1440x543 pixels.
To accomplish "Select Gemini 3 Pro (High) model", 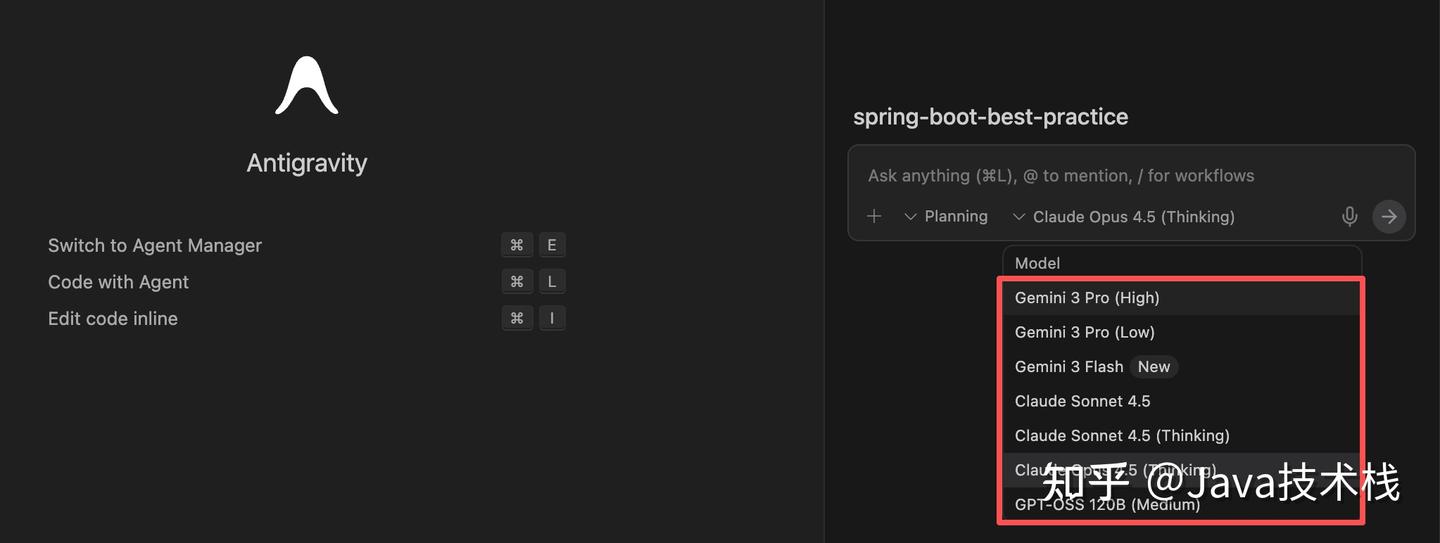I will tap(1087, 298).
